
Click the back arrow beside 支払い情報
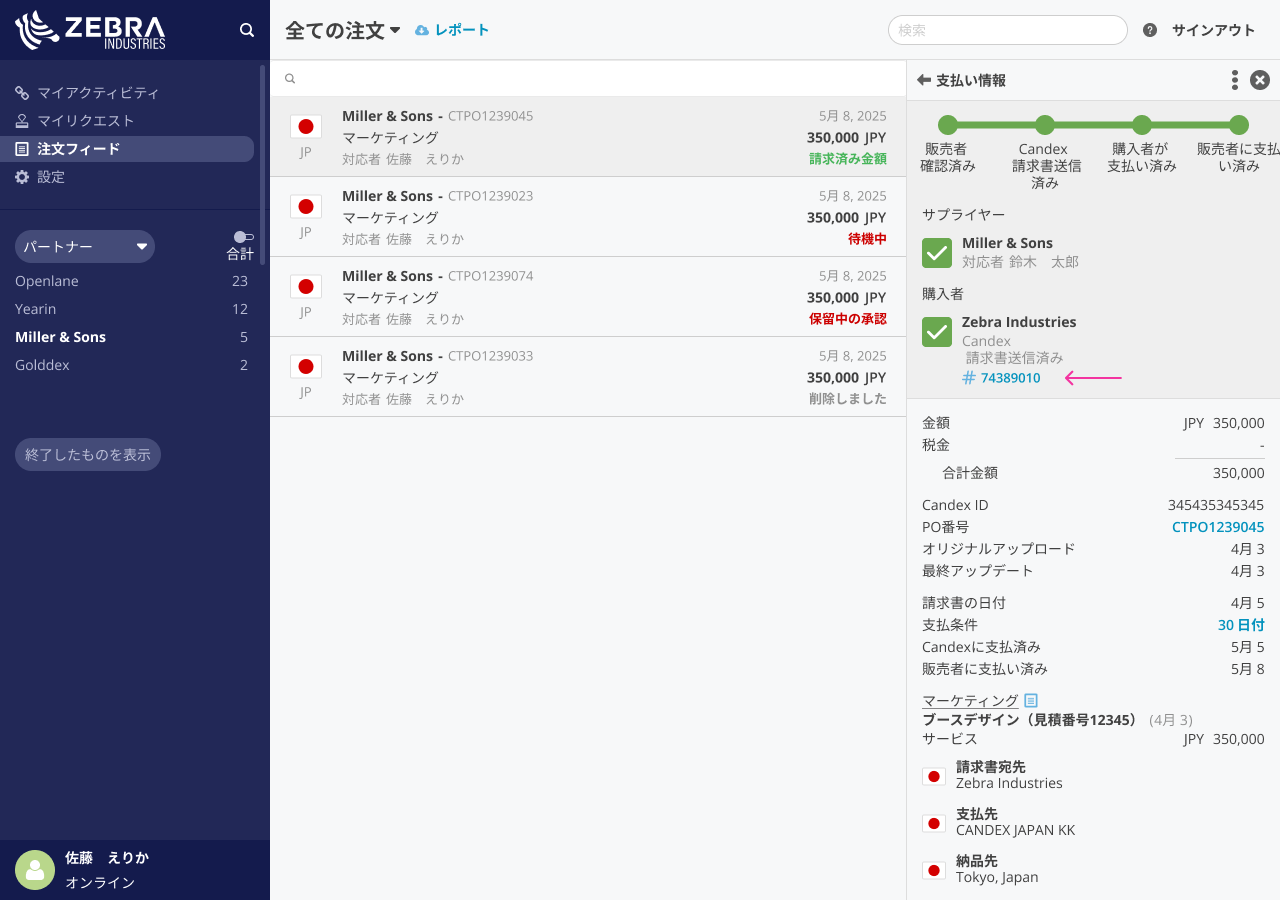click(x=923, y=80)
